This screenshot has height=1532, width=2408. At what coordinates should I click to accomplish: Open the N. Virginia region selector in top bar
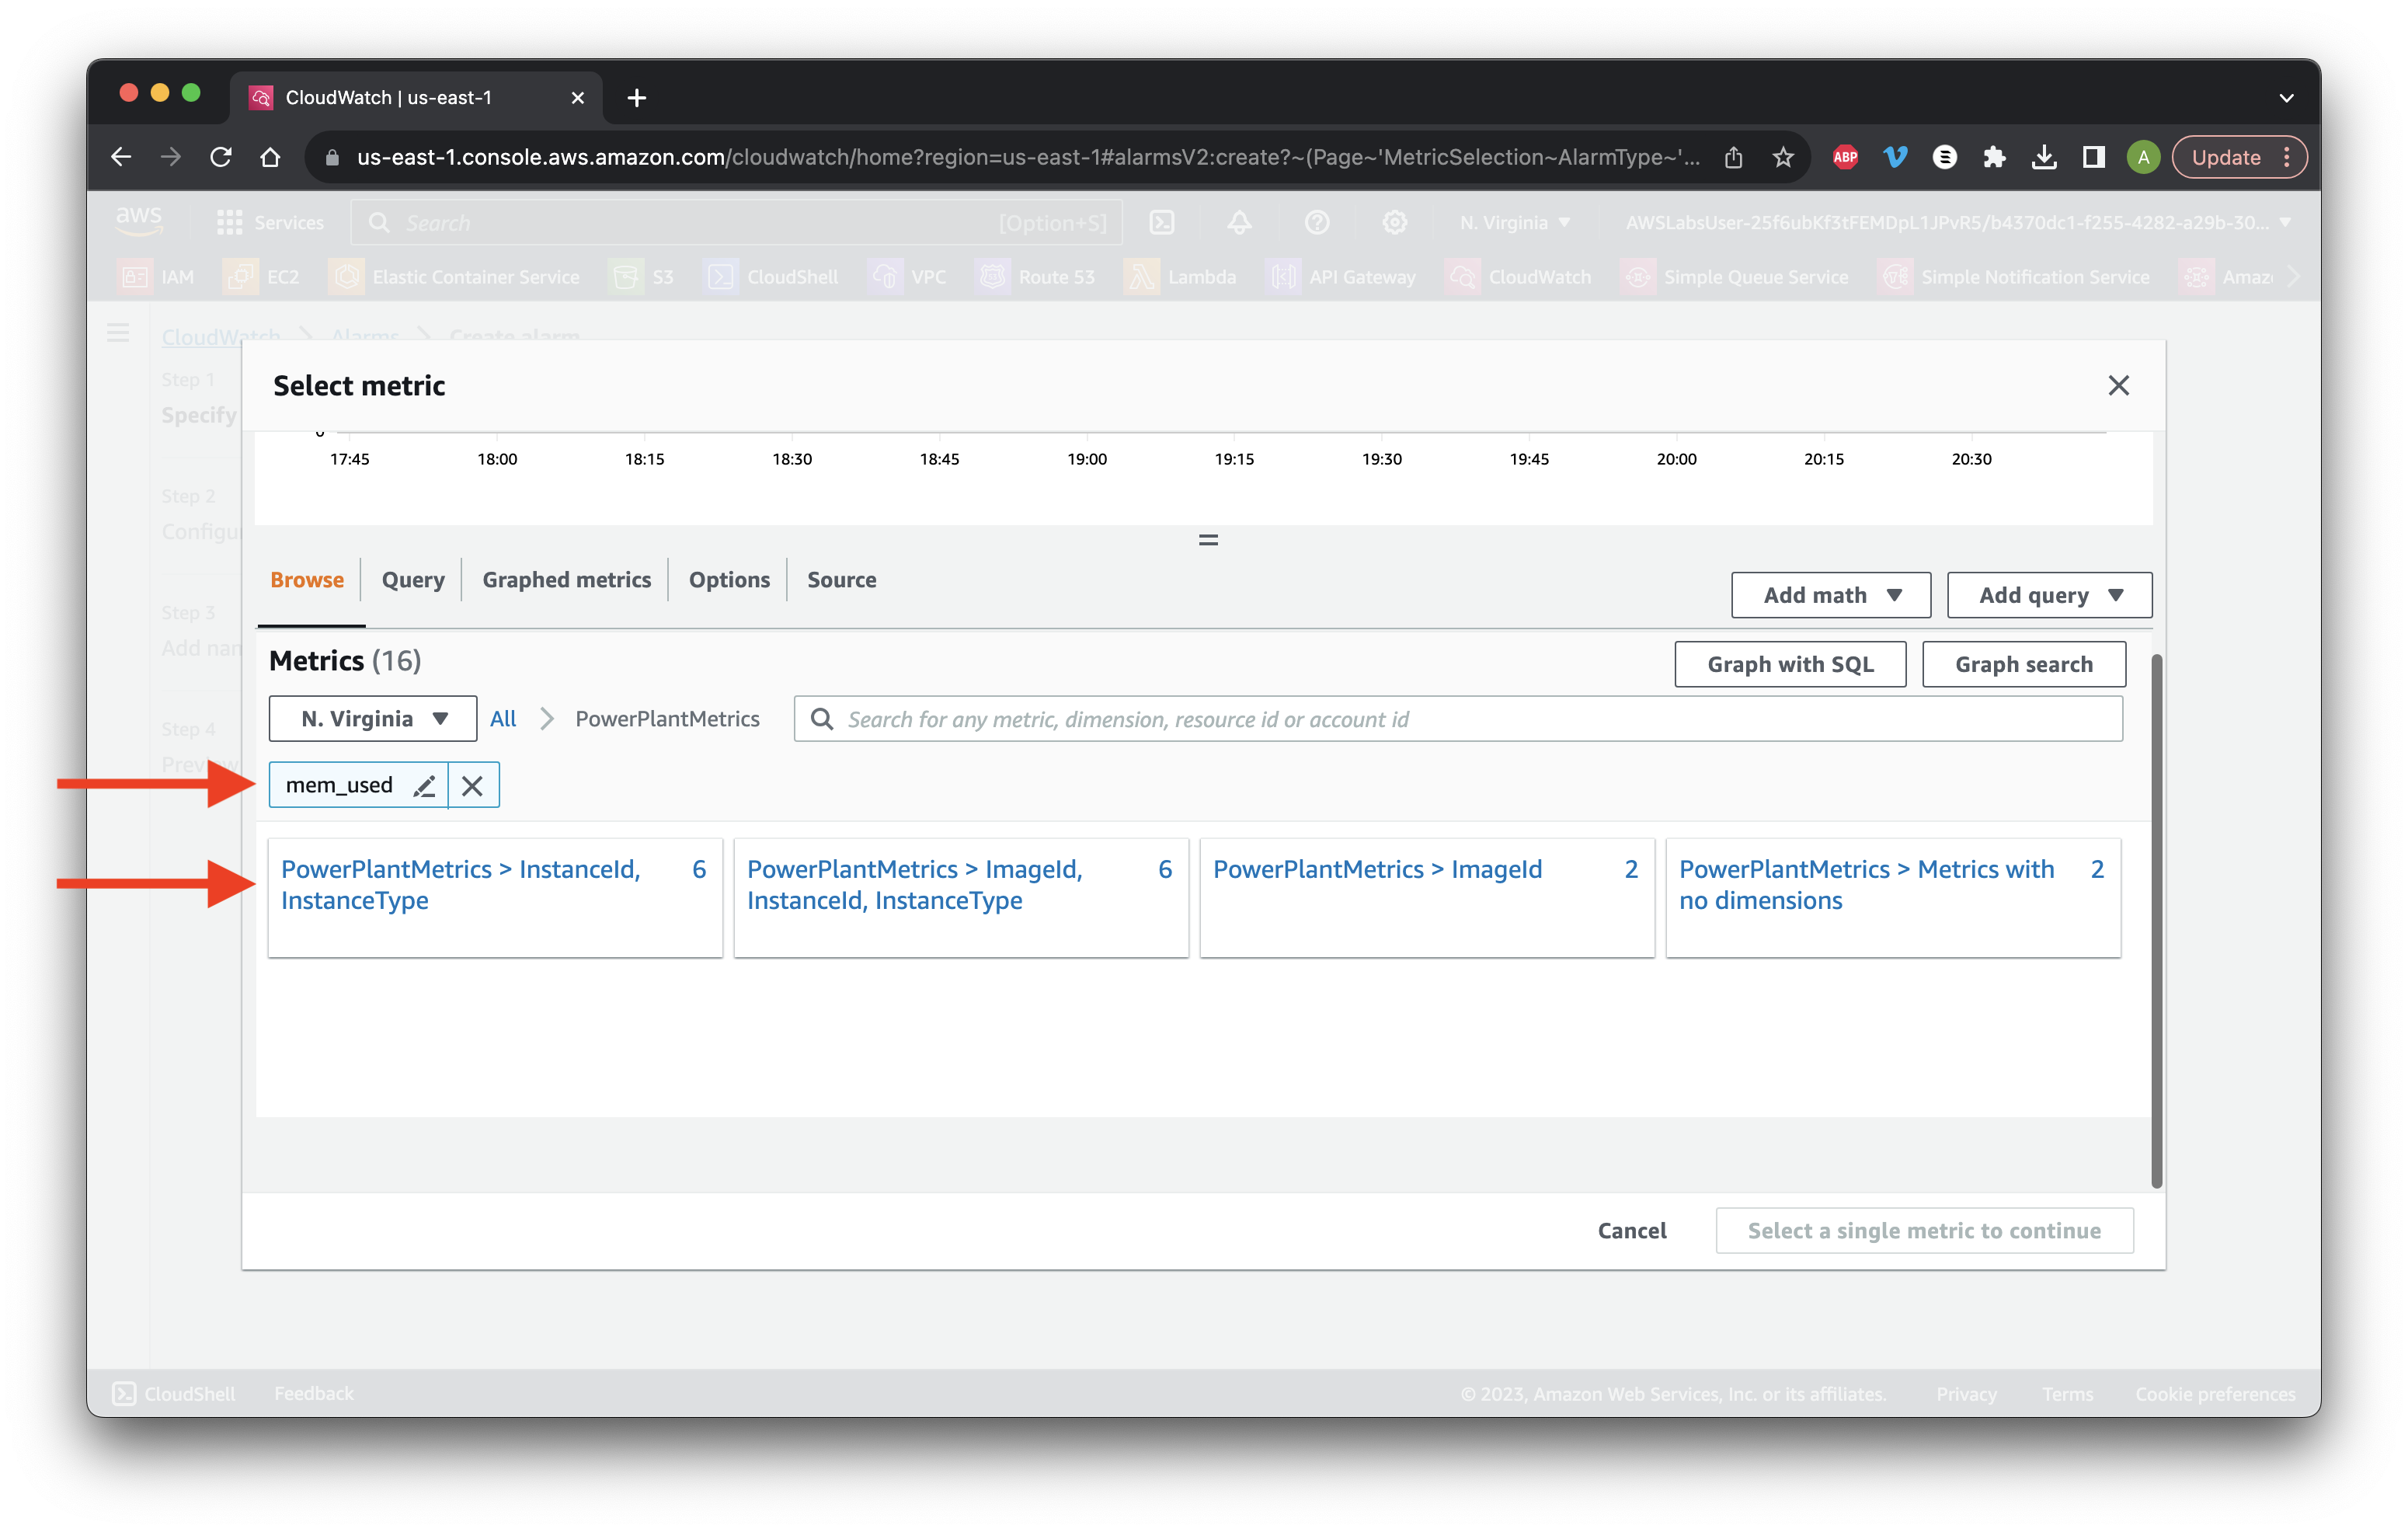click(x=1514, y=222)
